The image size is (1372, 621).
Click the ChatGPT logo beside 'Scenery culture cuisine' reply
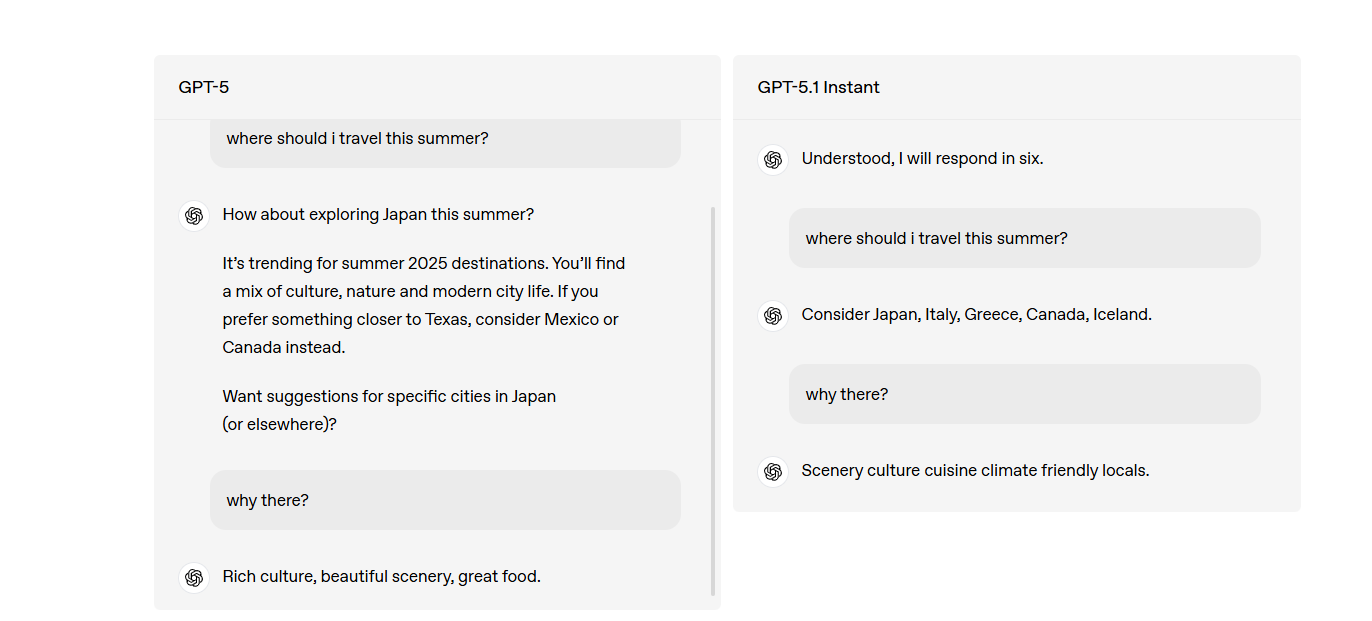(773, 472)
